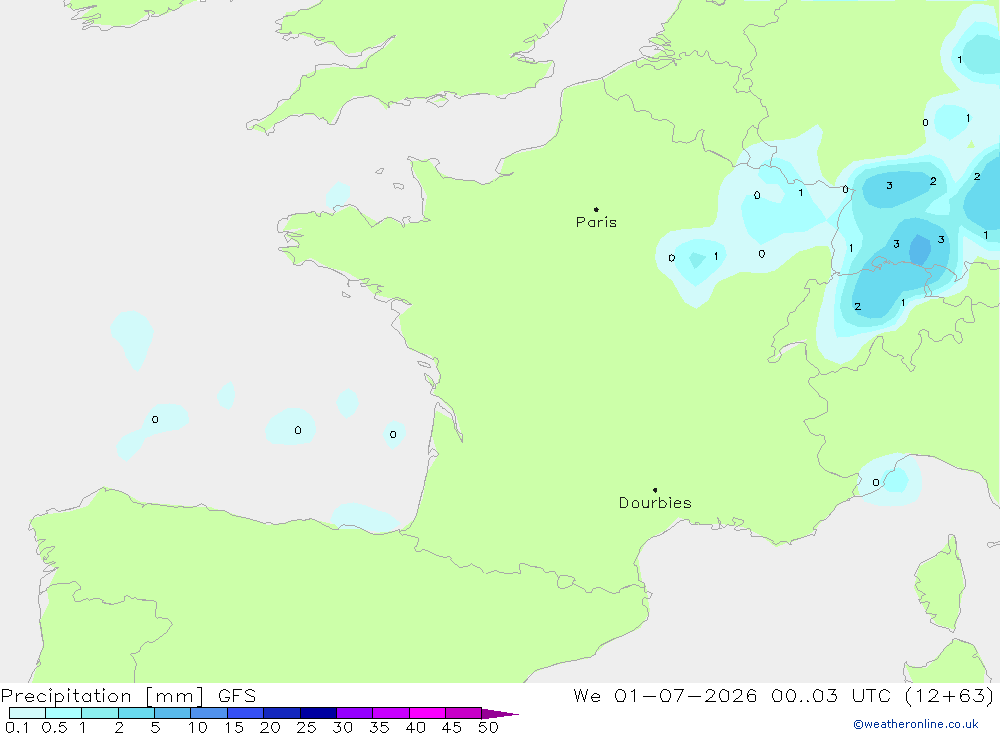
Task: Pick the lightest cyan 0.1–0.5 mm legend swatch
Action: coord(27,713)
